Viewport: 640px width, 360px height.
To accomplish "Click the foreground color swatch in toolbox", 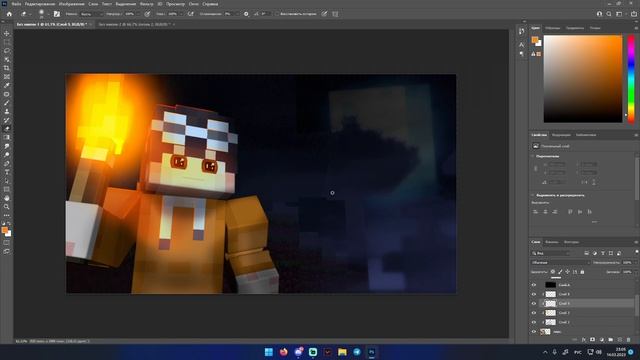I will click(5, 231).
